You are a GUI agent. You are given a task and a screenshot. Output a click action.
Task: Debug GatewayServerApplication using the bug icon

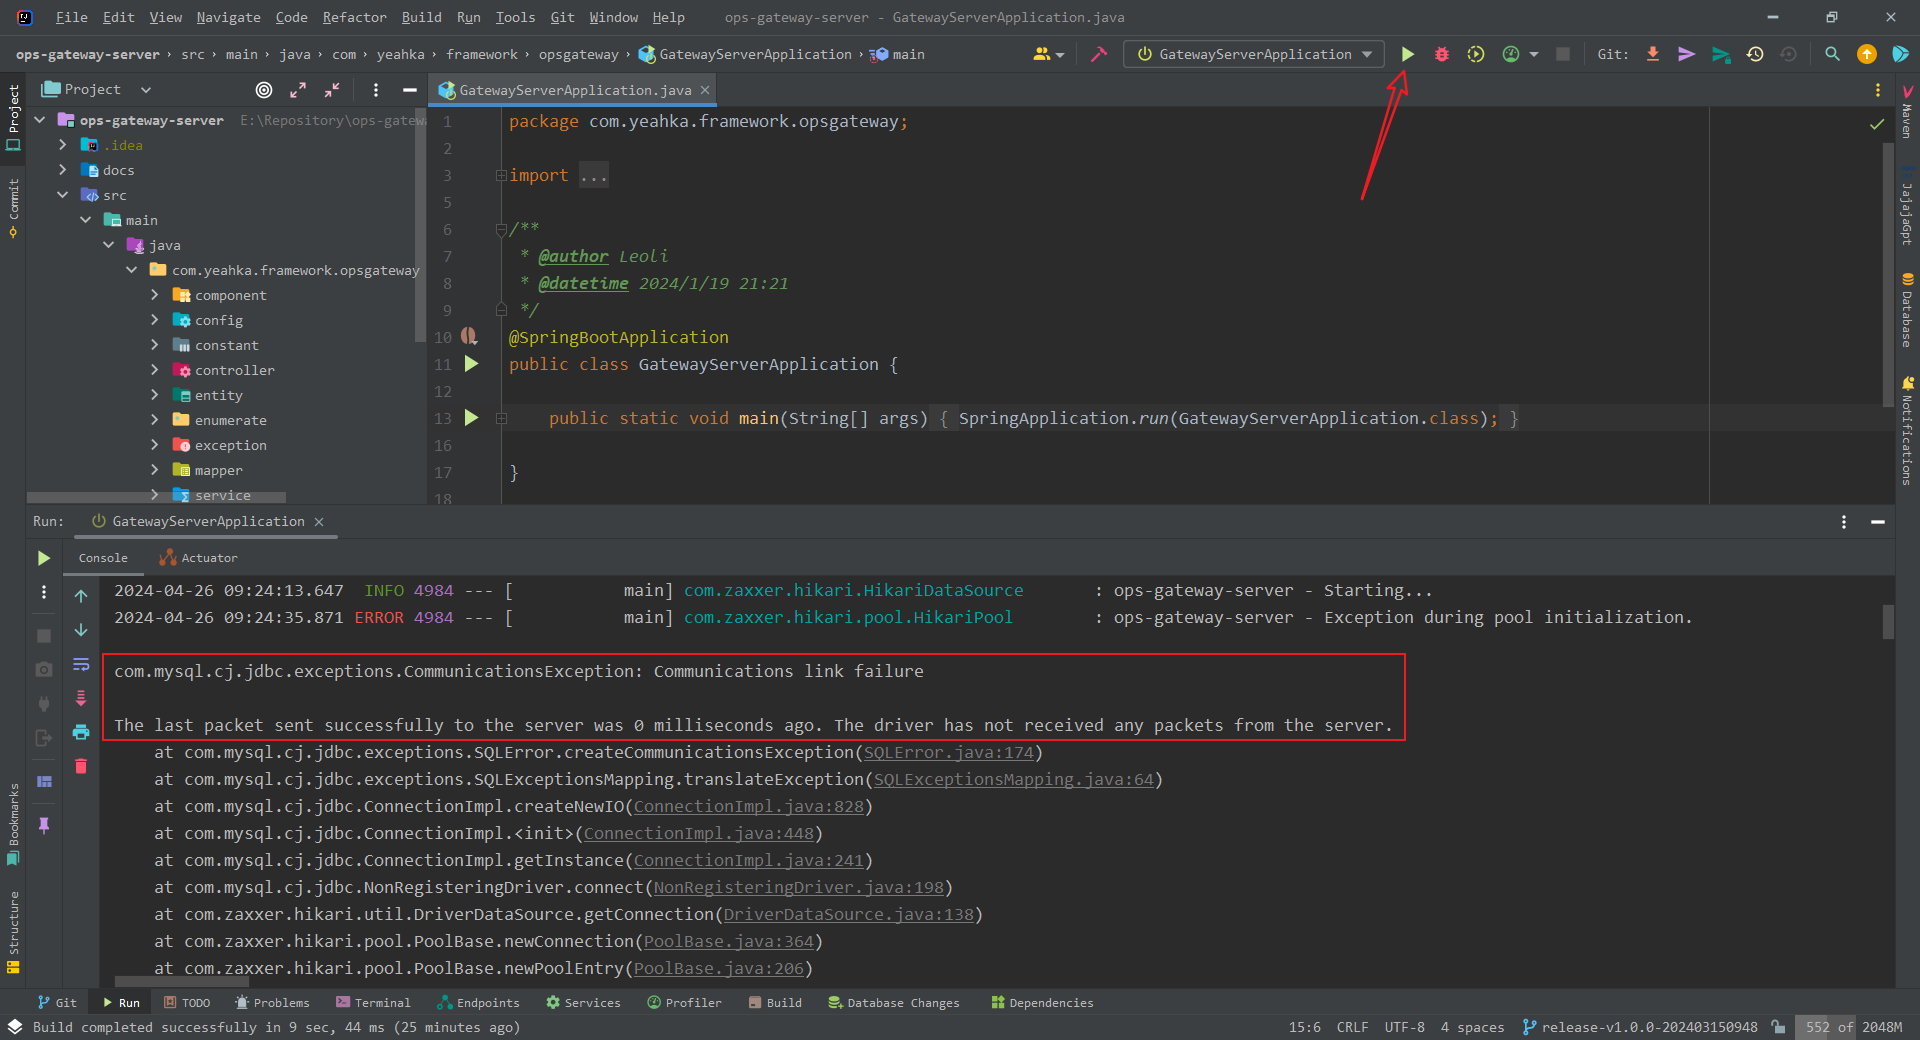click(1441, 54)
